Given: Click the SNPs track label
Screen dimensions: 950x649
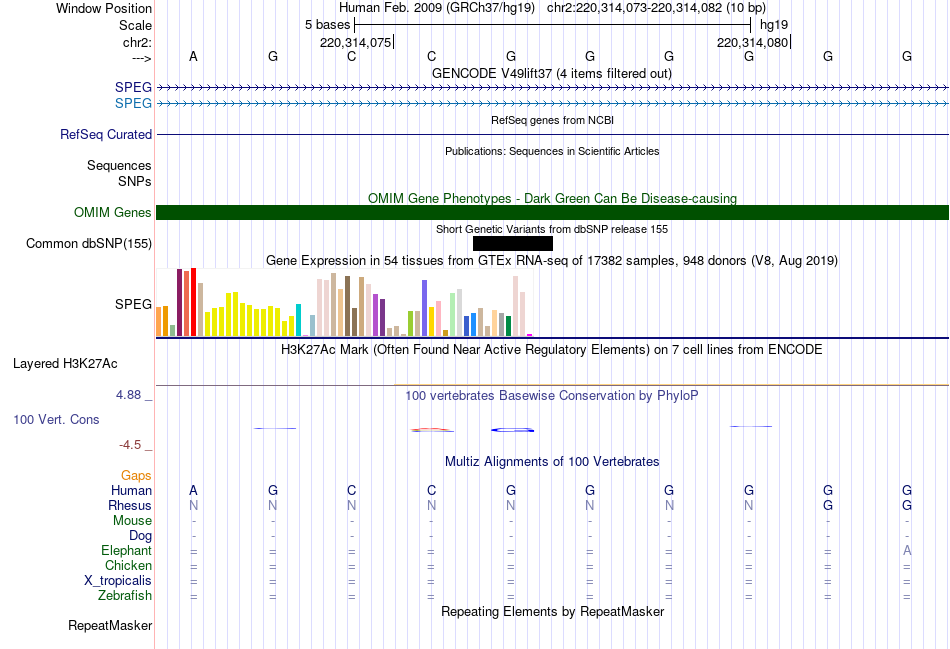Looking at the screenshot, I should click(x=135, y=181).
